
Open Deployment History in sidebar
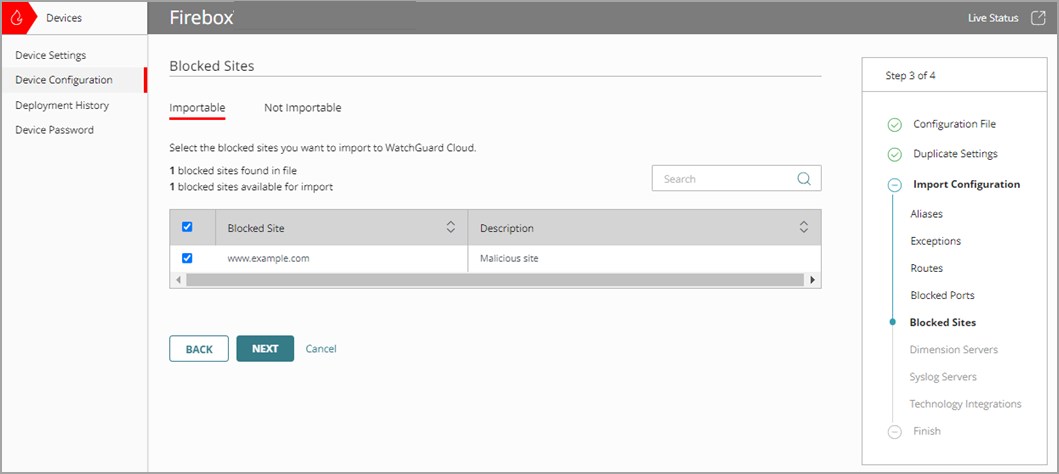[x=62, y=105]
